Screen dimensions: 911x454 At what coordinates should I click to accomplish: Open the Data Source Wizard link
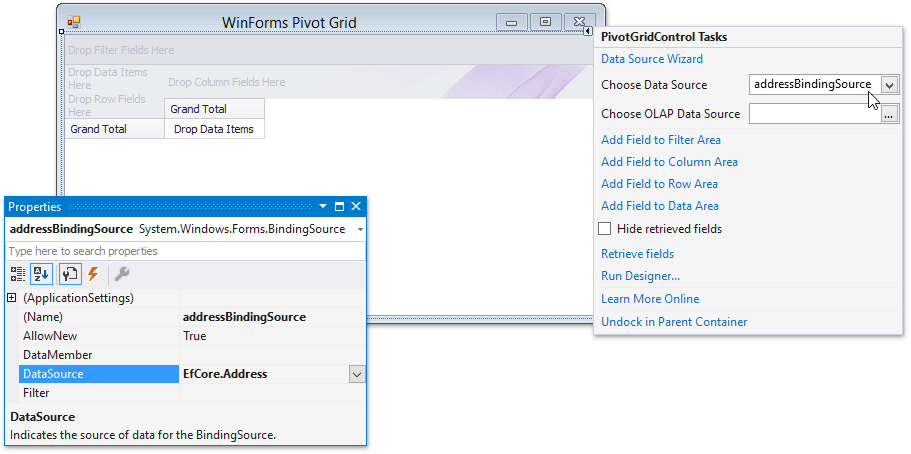tap(652, 59)
